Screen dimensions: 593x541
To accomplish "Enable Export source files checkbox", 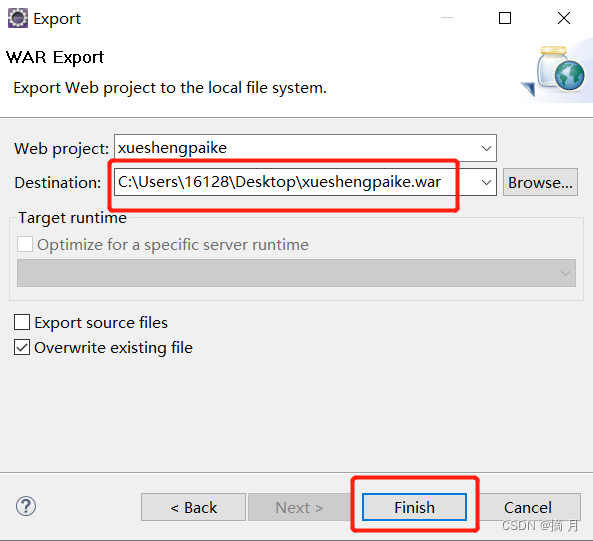I will (x=22, y=322).
